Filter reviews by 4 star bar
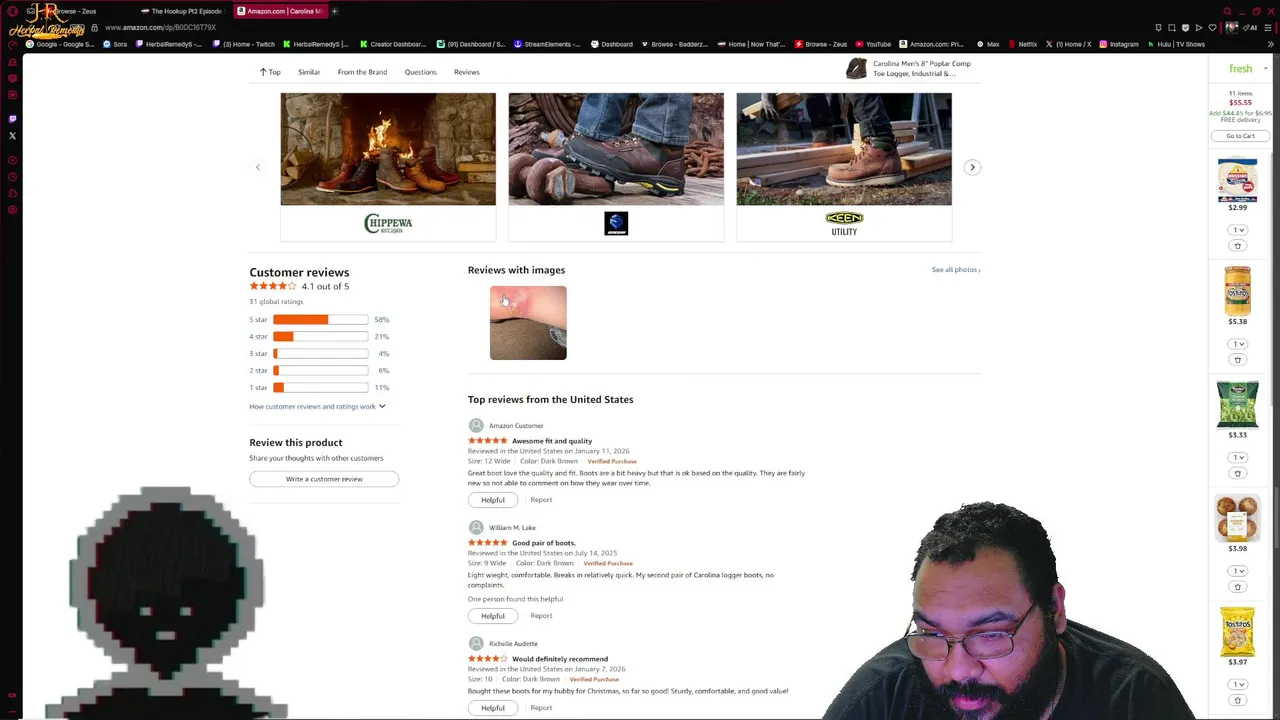 pos(320,336)
